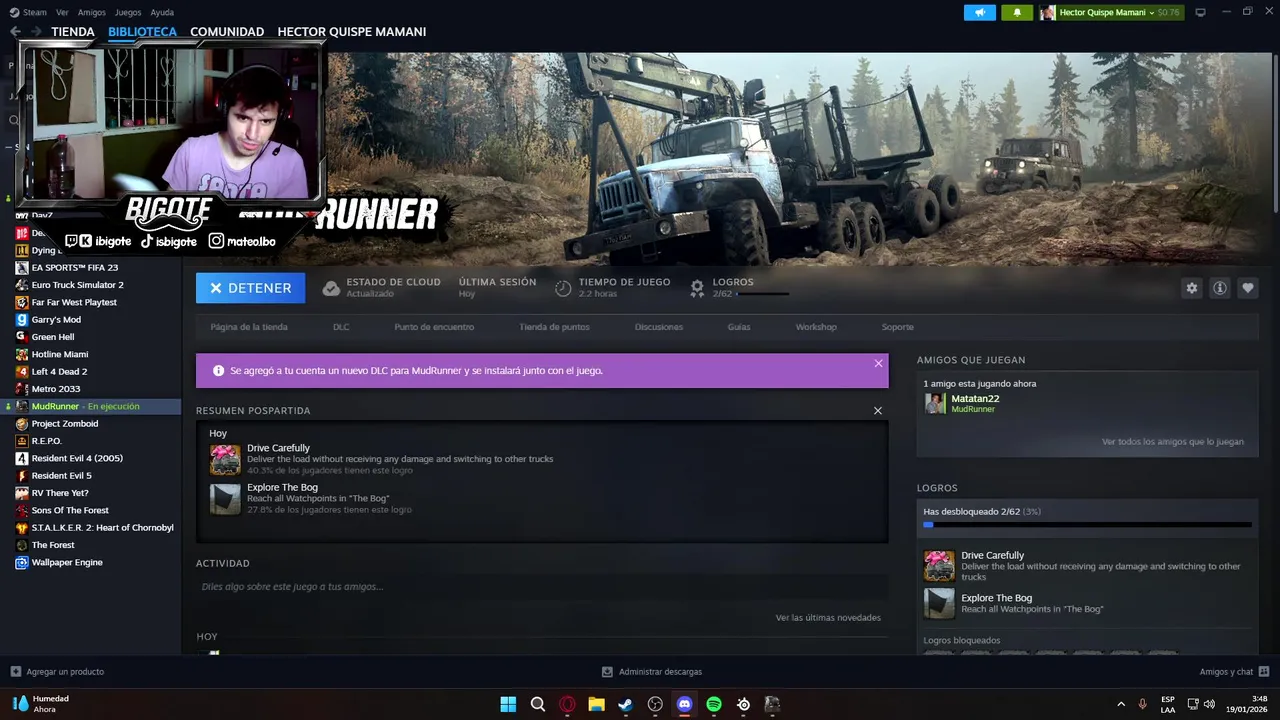Viewport: 1280px width, 720px height.
Task: Open the Guías tab
Action: coord(739,327)
